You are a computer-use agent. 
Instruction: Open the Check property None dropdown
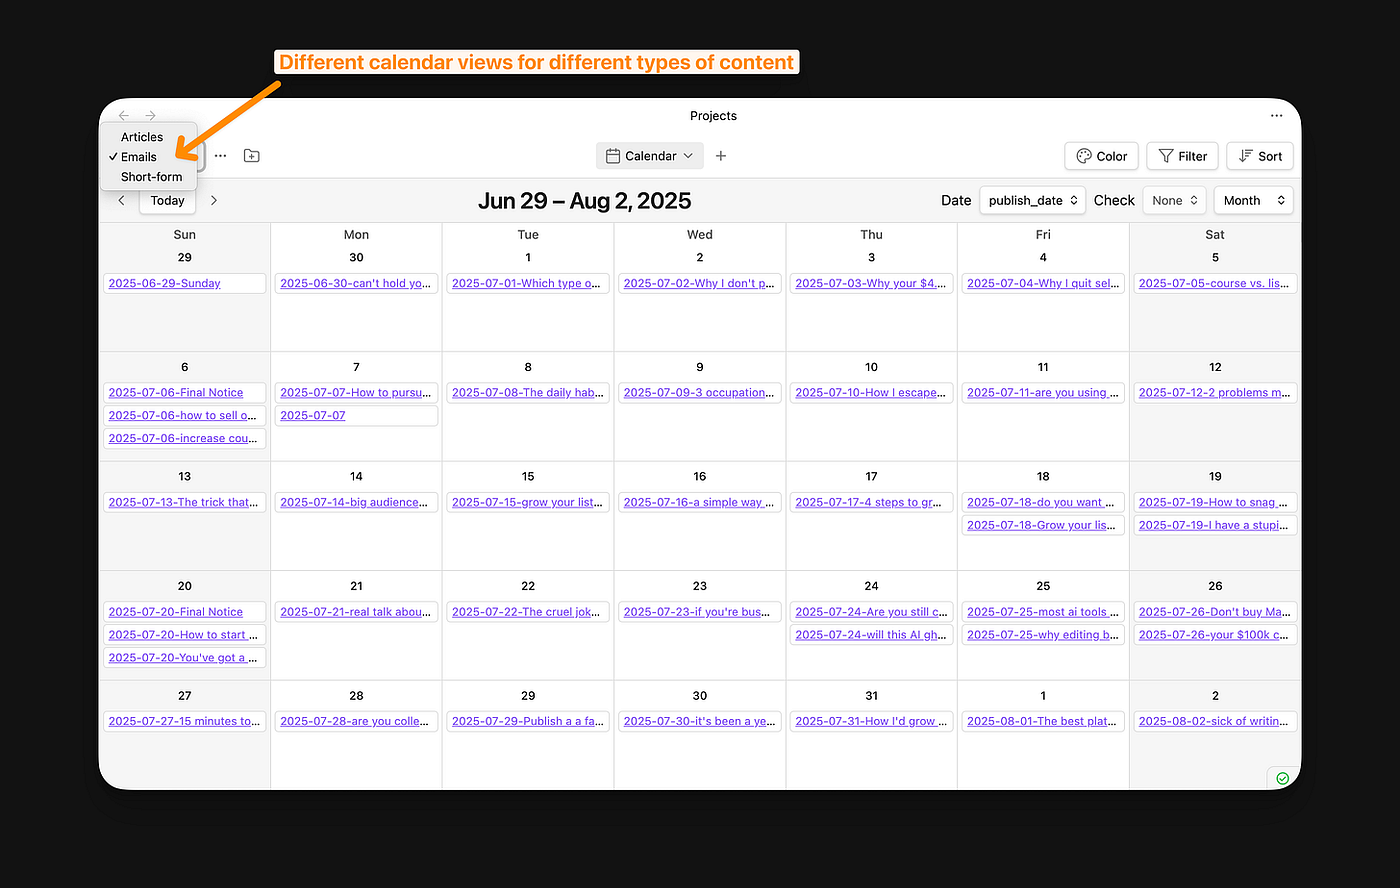click(1174, 201)
